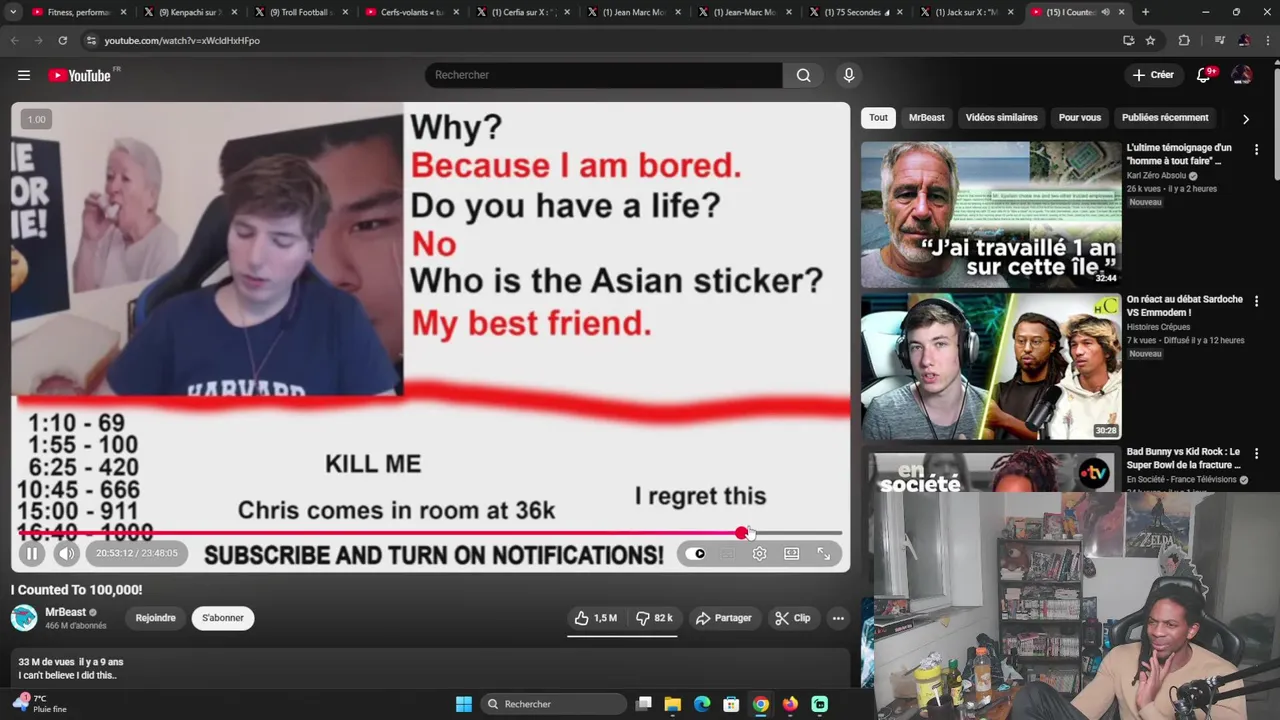Go to the YouTube home logo
1280x720 pixels.
coord(80,75)
